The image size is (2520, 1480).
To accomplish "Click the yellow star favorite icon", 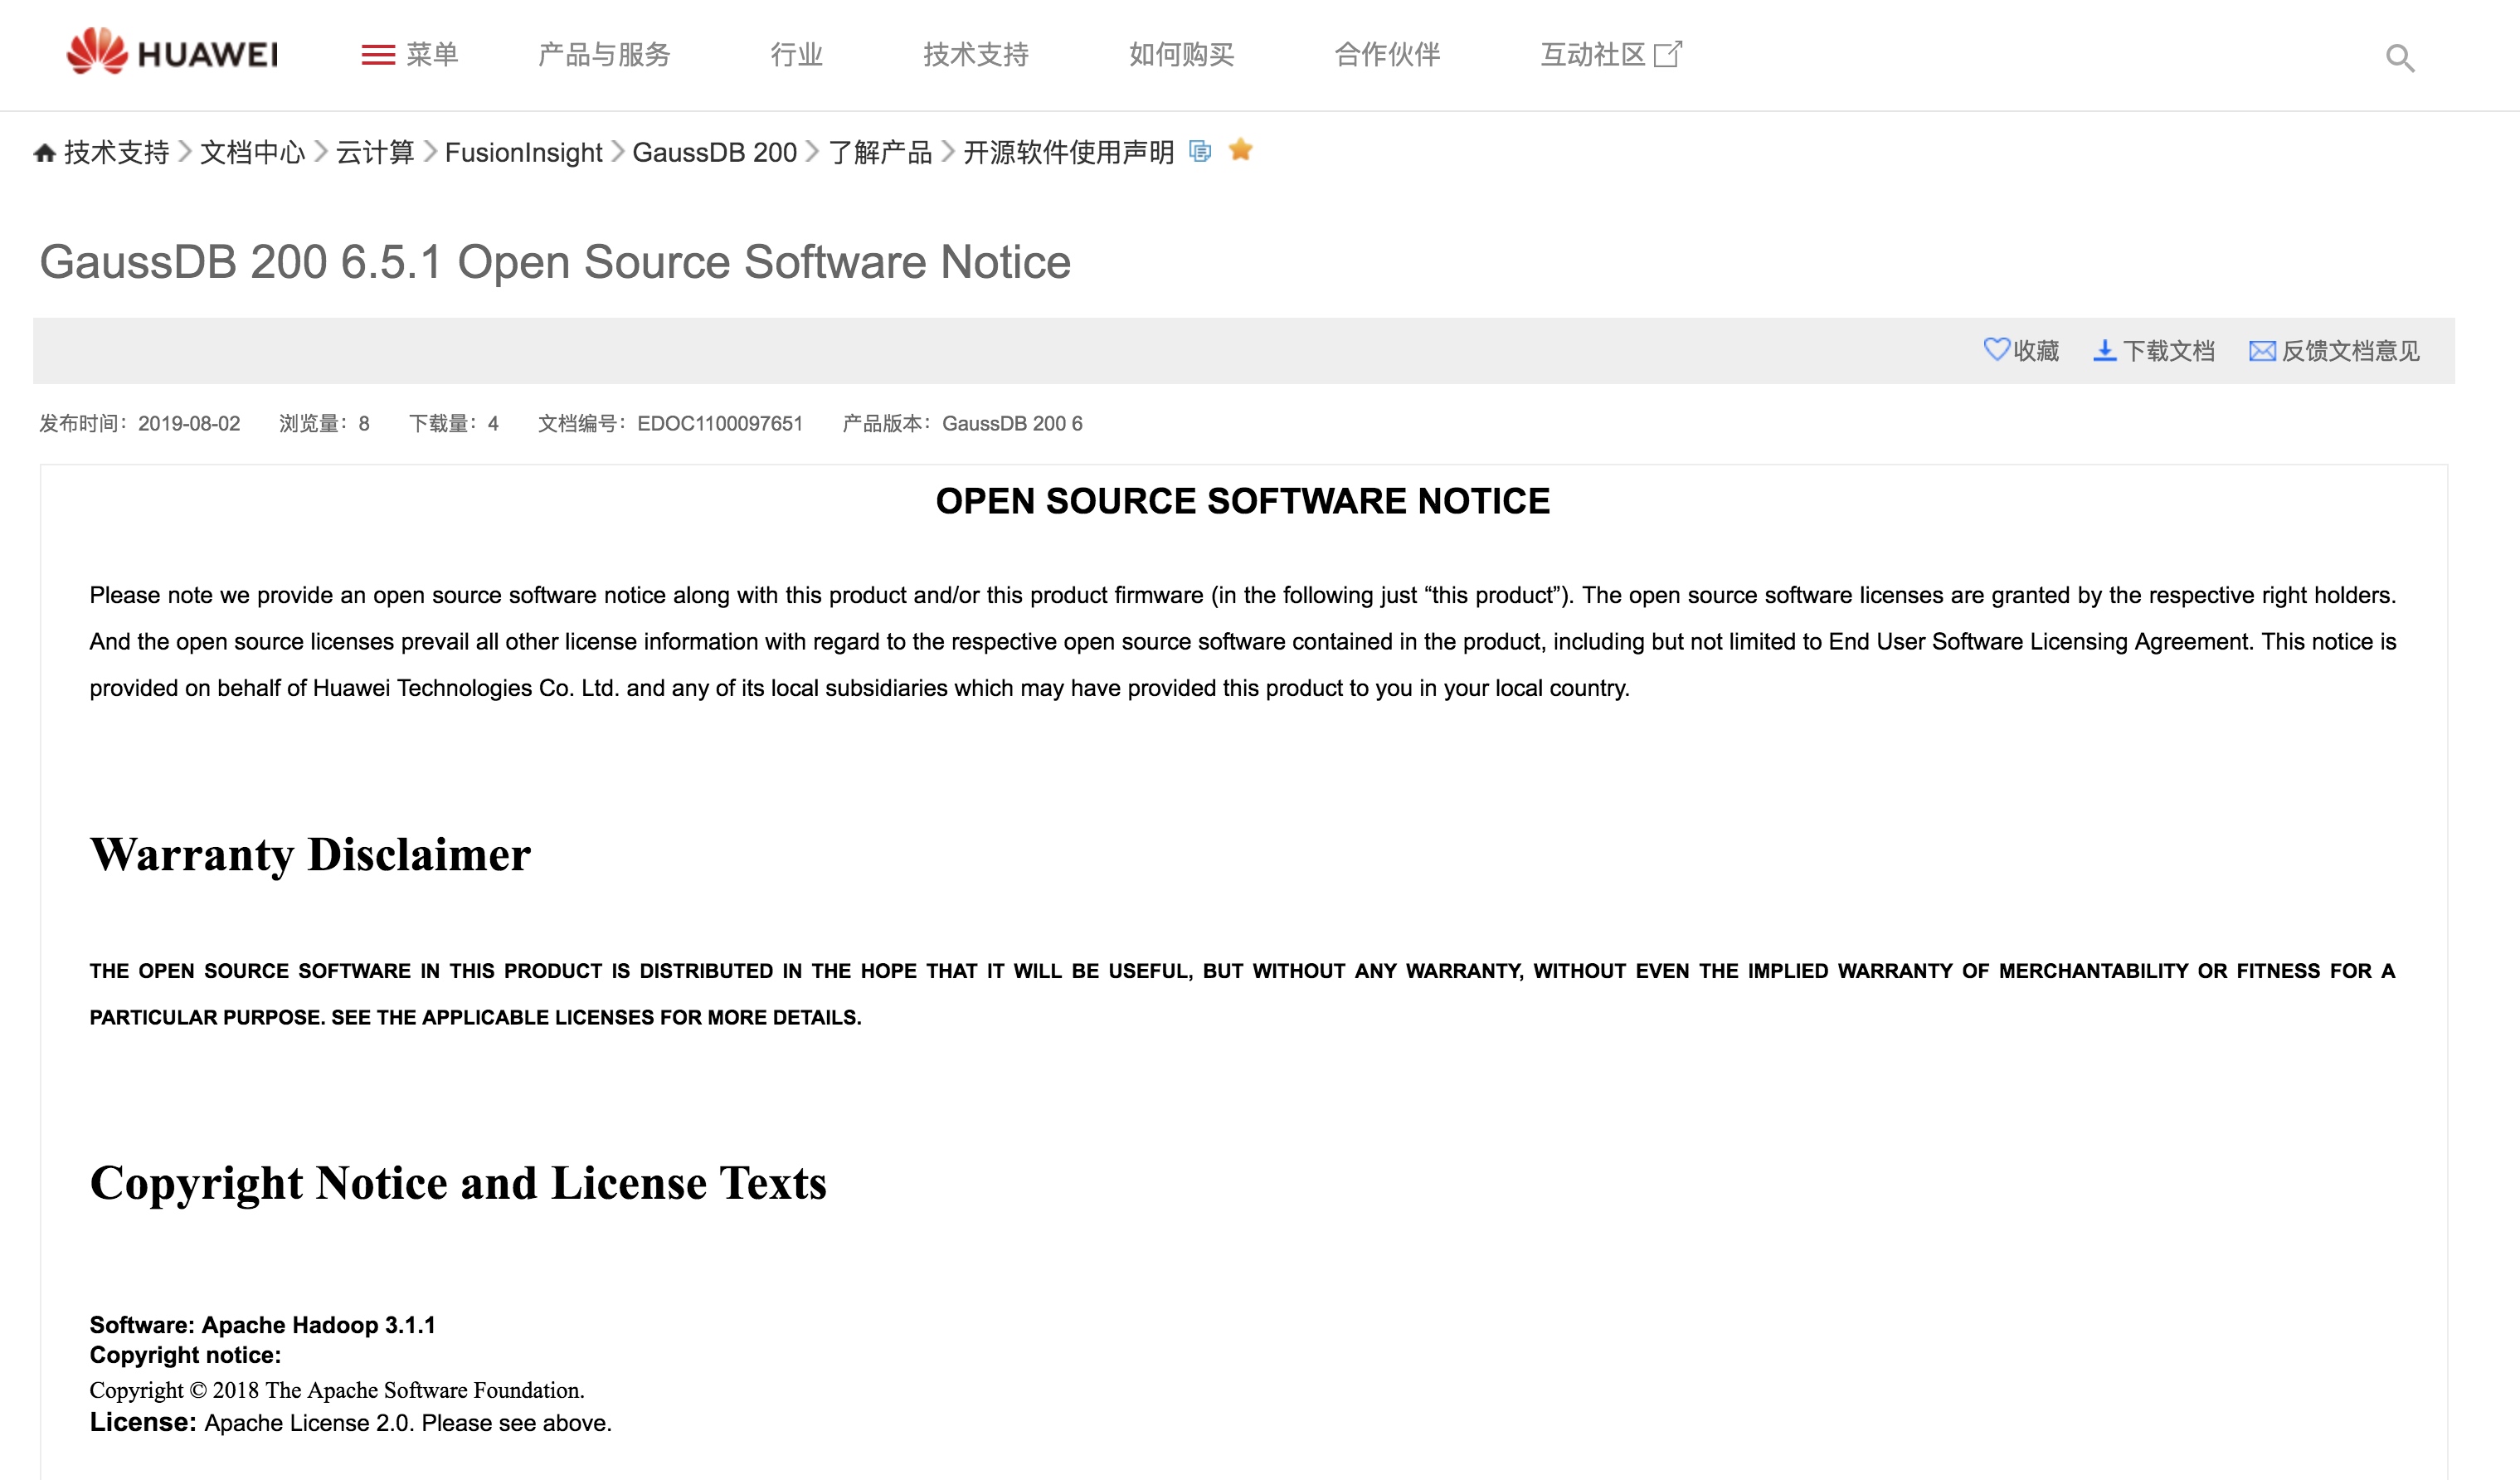I will coord(1241,150).
